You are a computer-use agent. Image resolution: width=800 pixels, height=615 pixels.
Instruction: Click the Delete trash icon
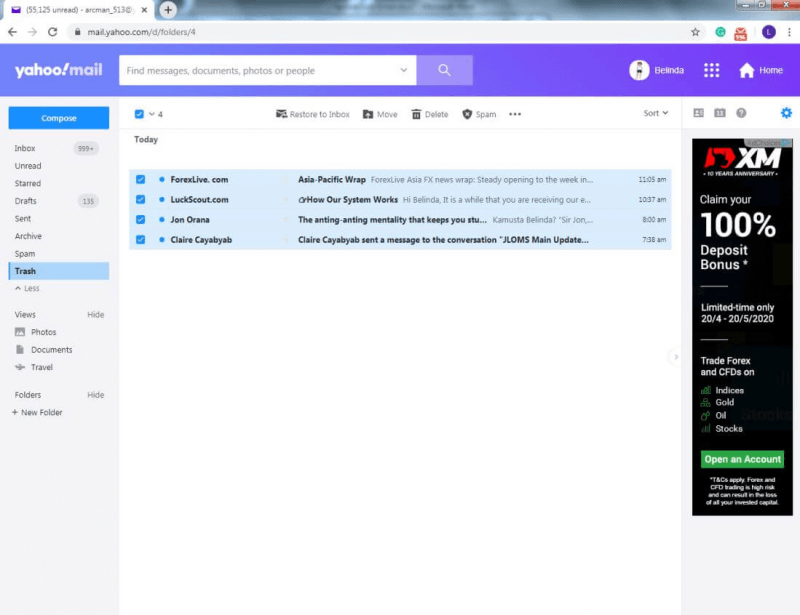point(416,114)
